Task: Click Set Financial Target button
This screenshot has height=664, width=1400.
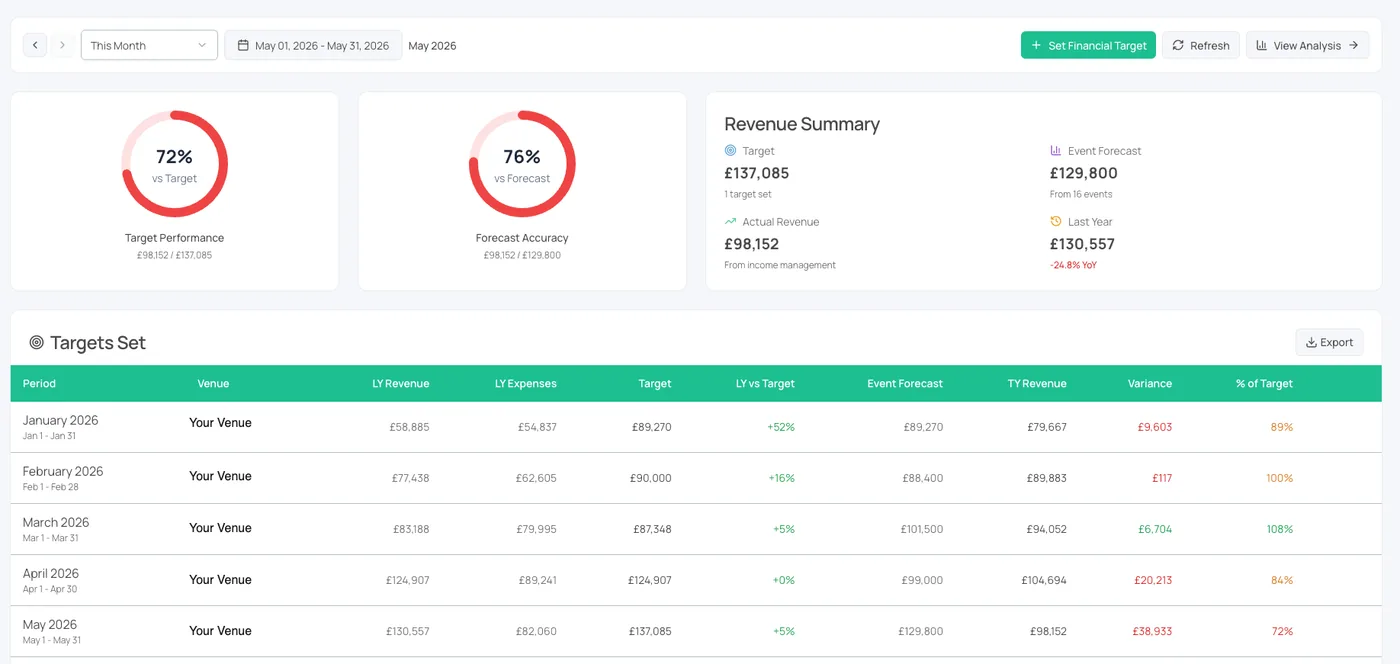Action: [x=1088, y=45]
